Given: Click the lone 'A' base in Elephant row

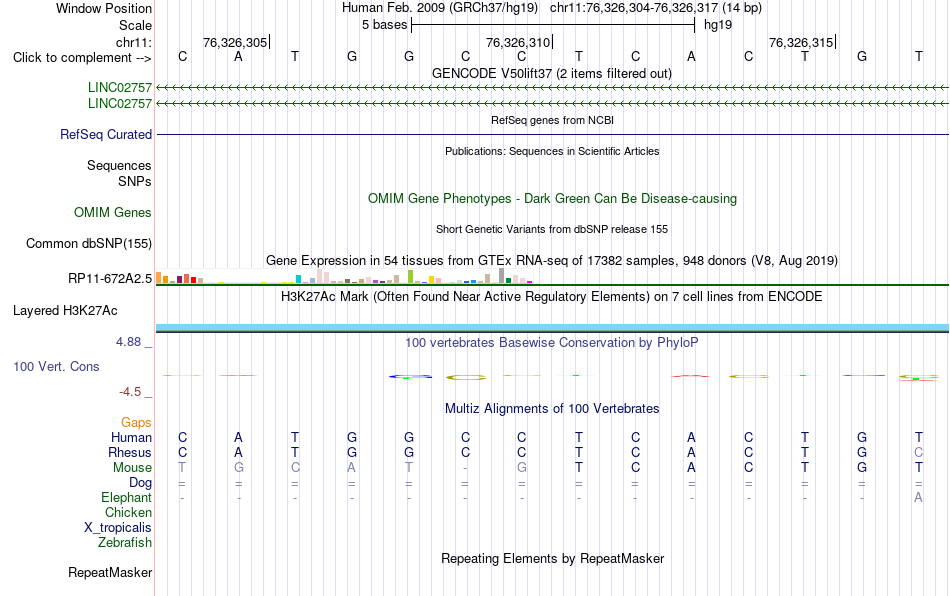Looking at the screenshot, I should point(918,497).
